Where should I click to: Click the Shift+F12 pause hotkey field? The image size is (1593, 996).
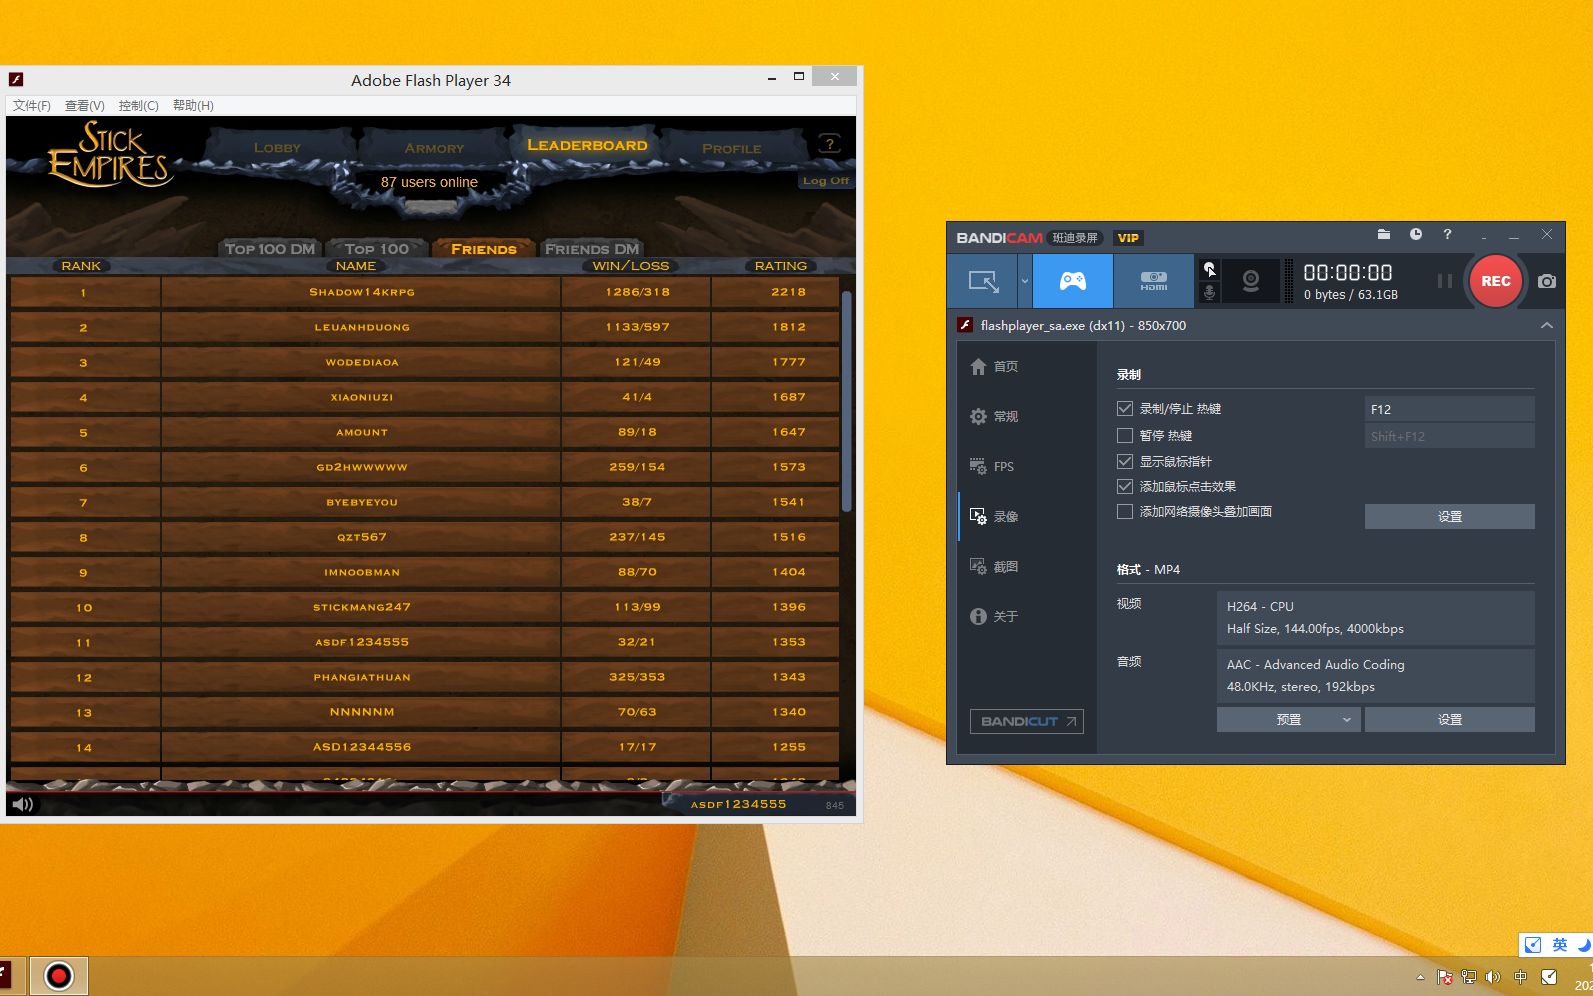tap(1449, 436)
